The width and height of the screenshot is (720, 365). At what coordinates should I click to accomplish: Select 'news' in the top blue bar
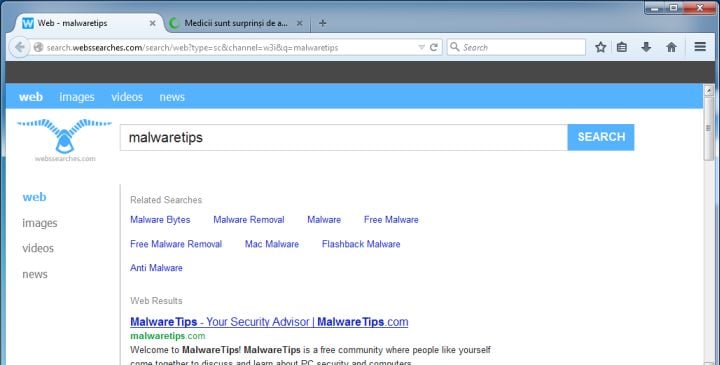coord(172,97)
